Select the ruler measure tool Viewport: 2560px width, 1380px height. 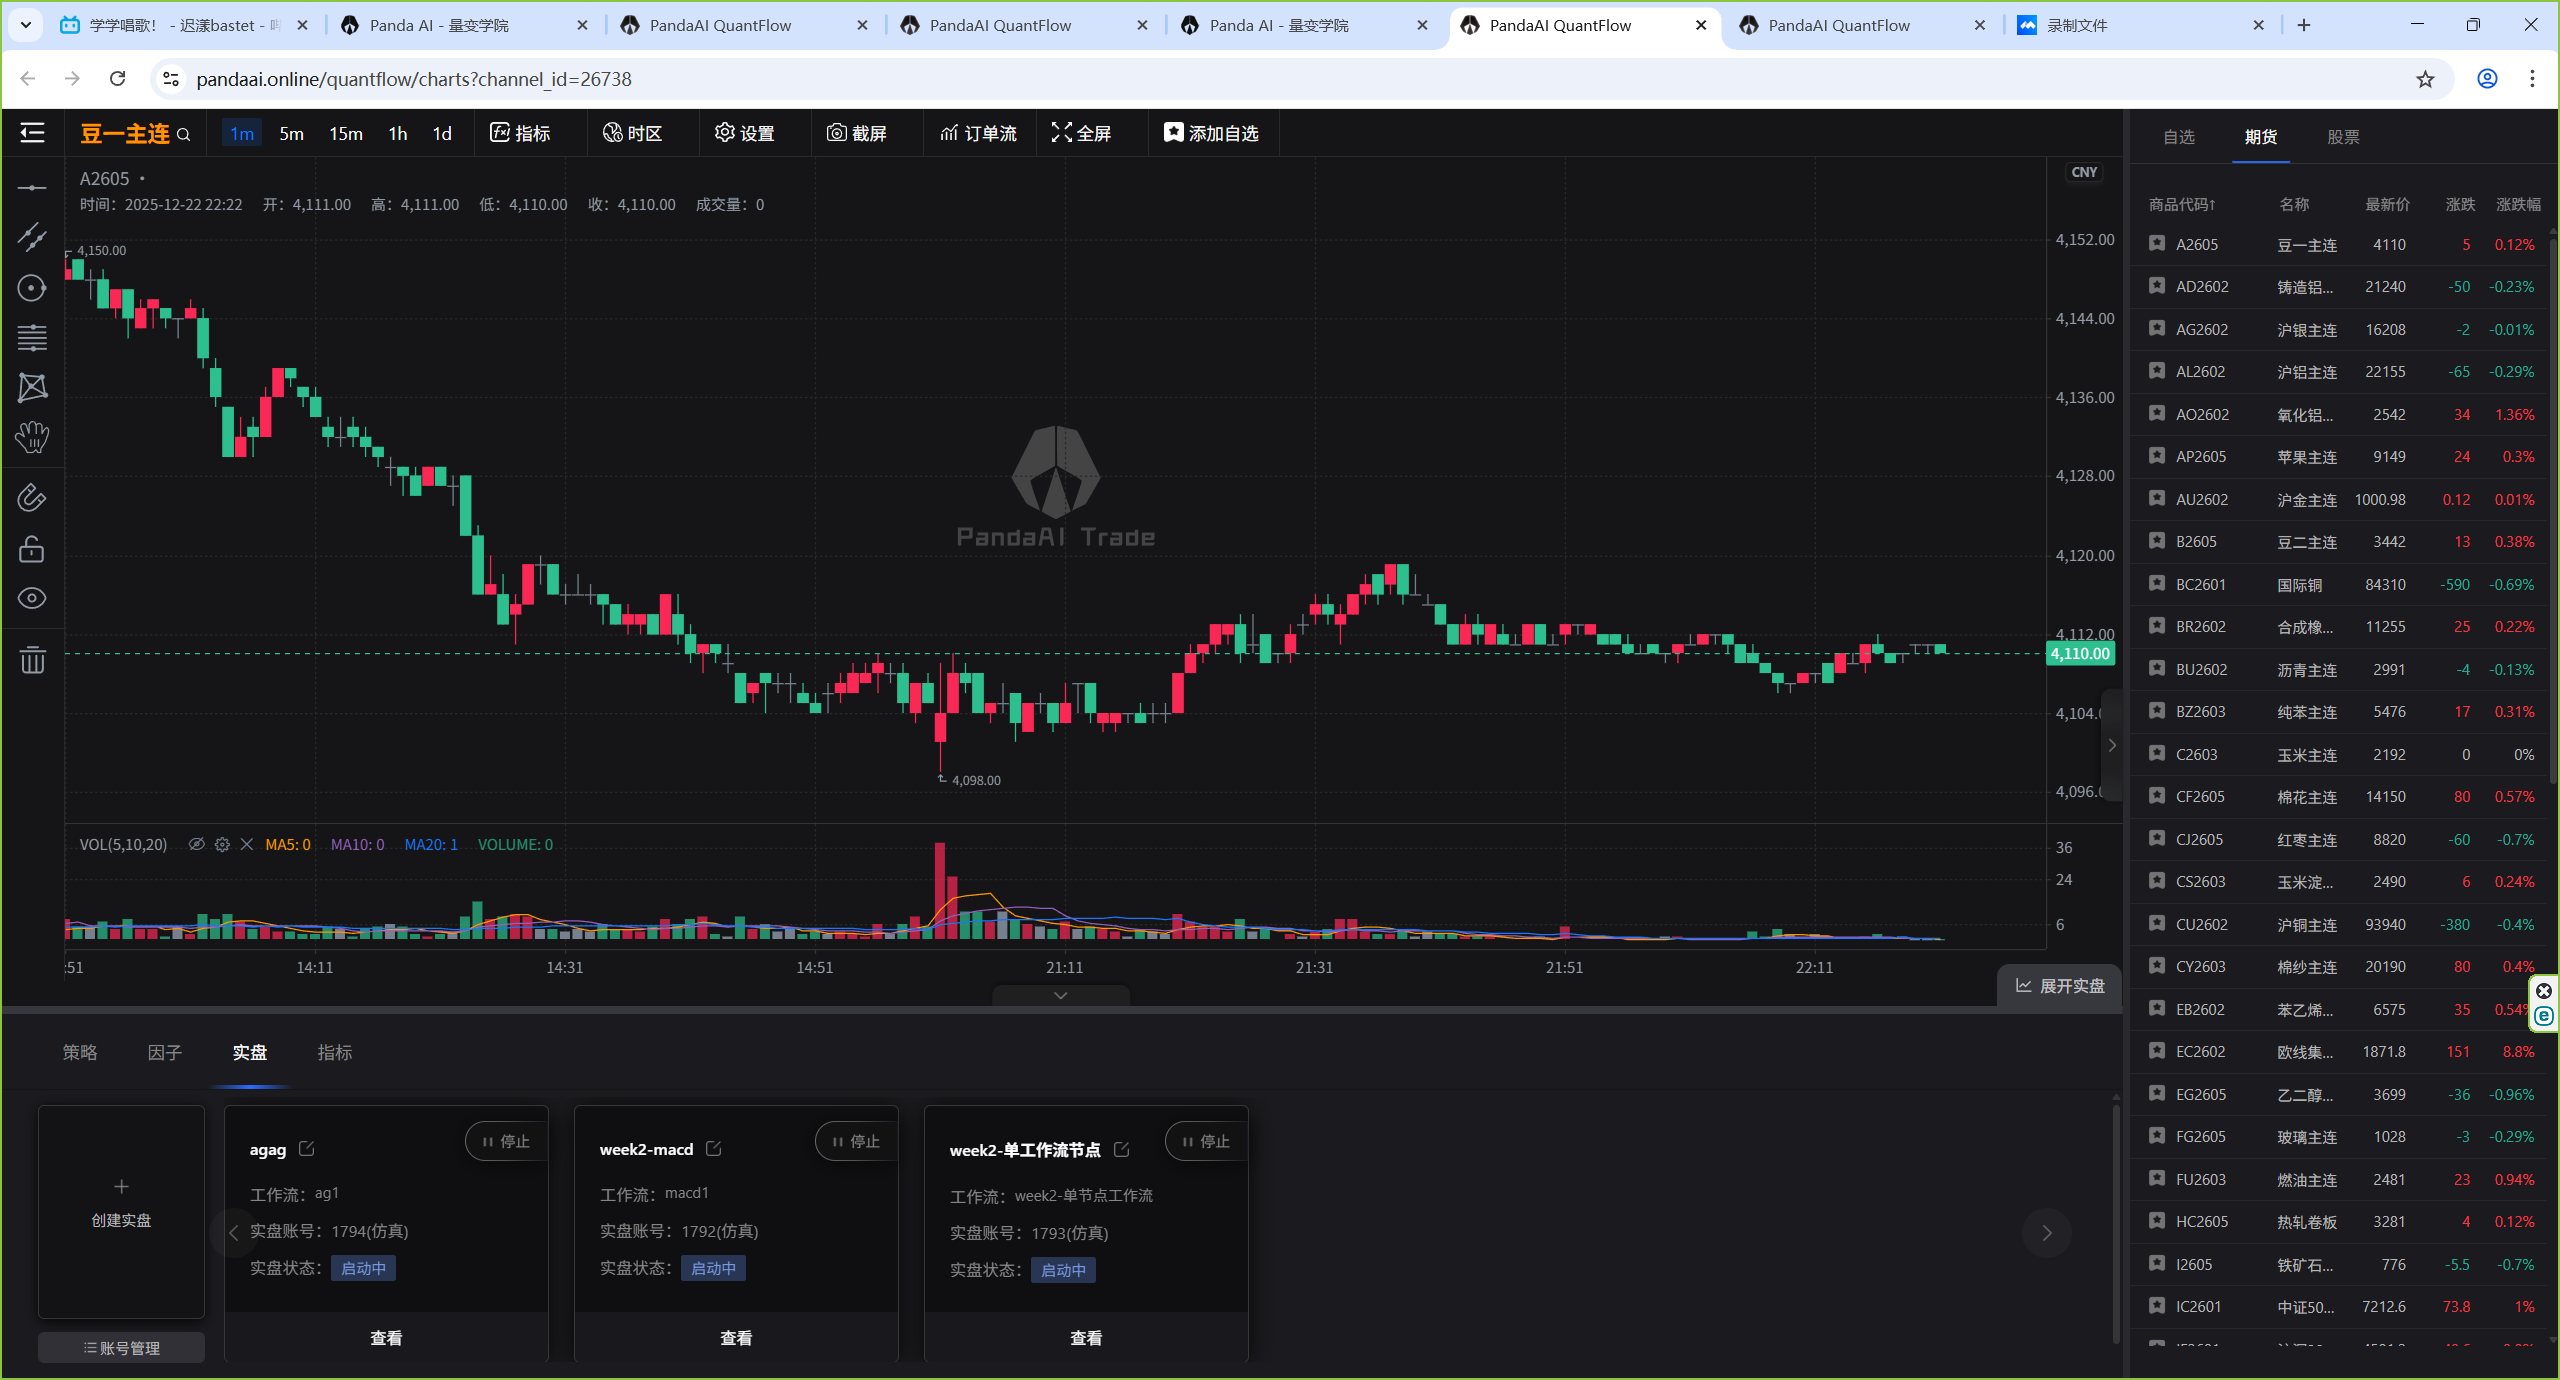[32, 497]
